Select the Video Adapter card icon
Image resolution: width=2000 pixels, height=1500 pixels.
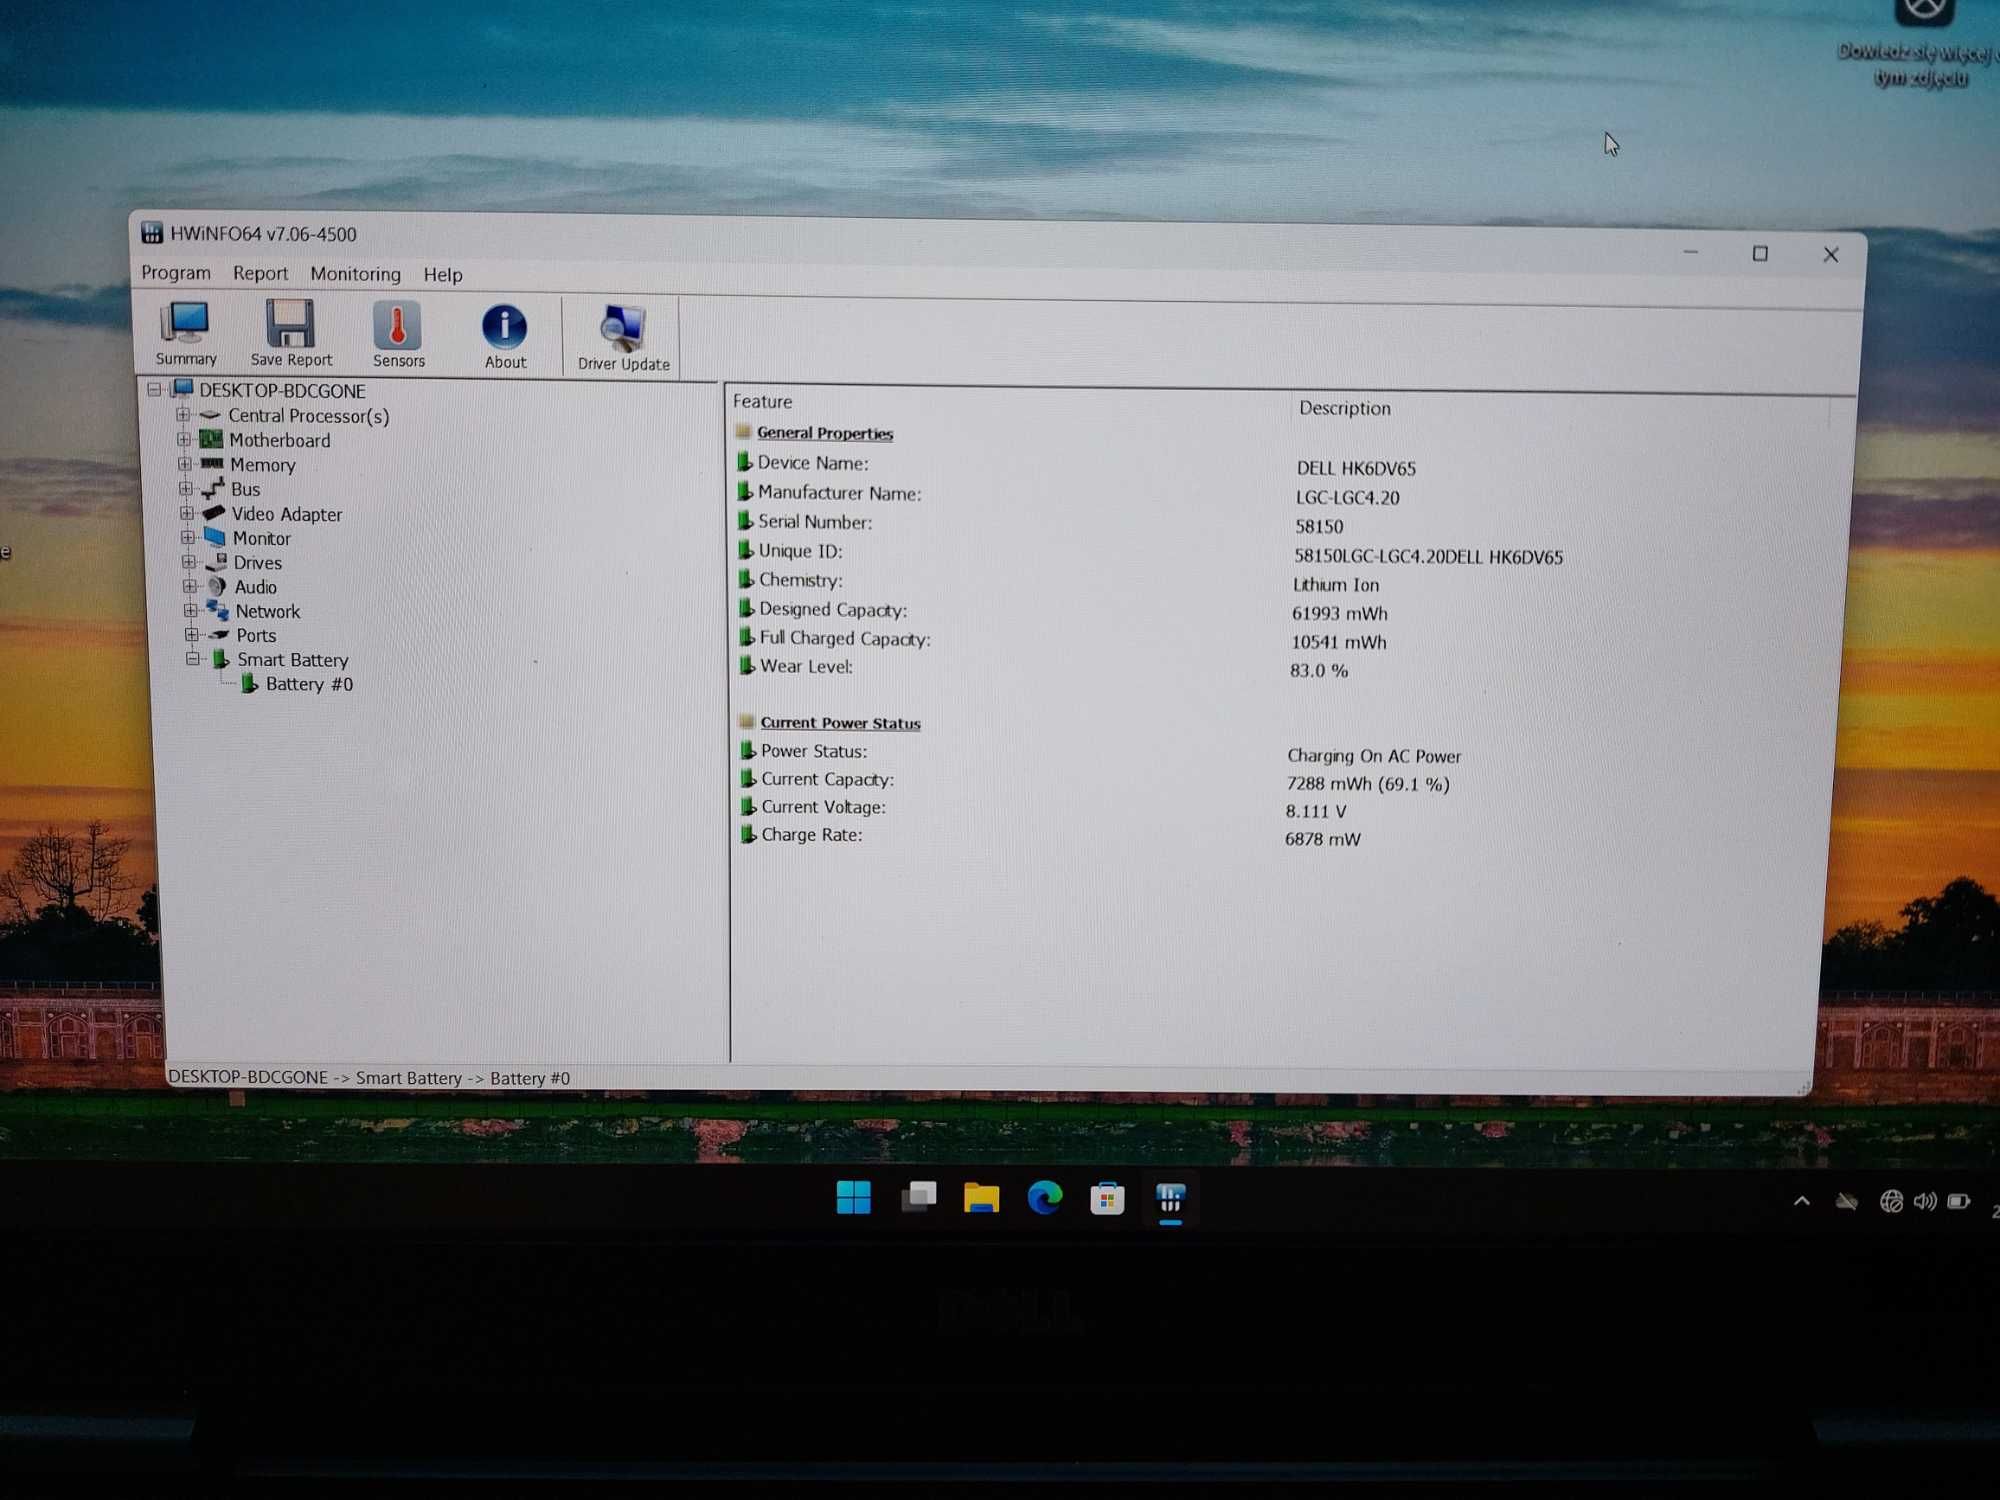pyautogui.click(x=214, y=512)
